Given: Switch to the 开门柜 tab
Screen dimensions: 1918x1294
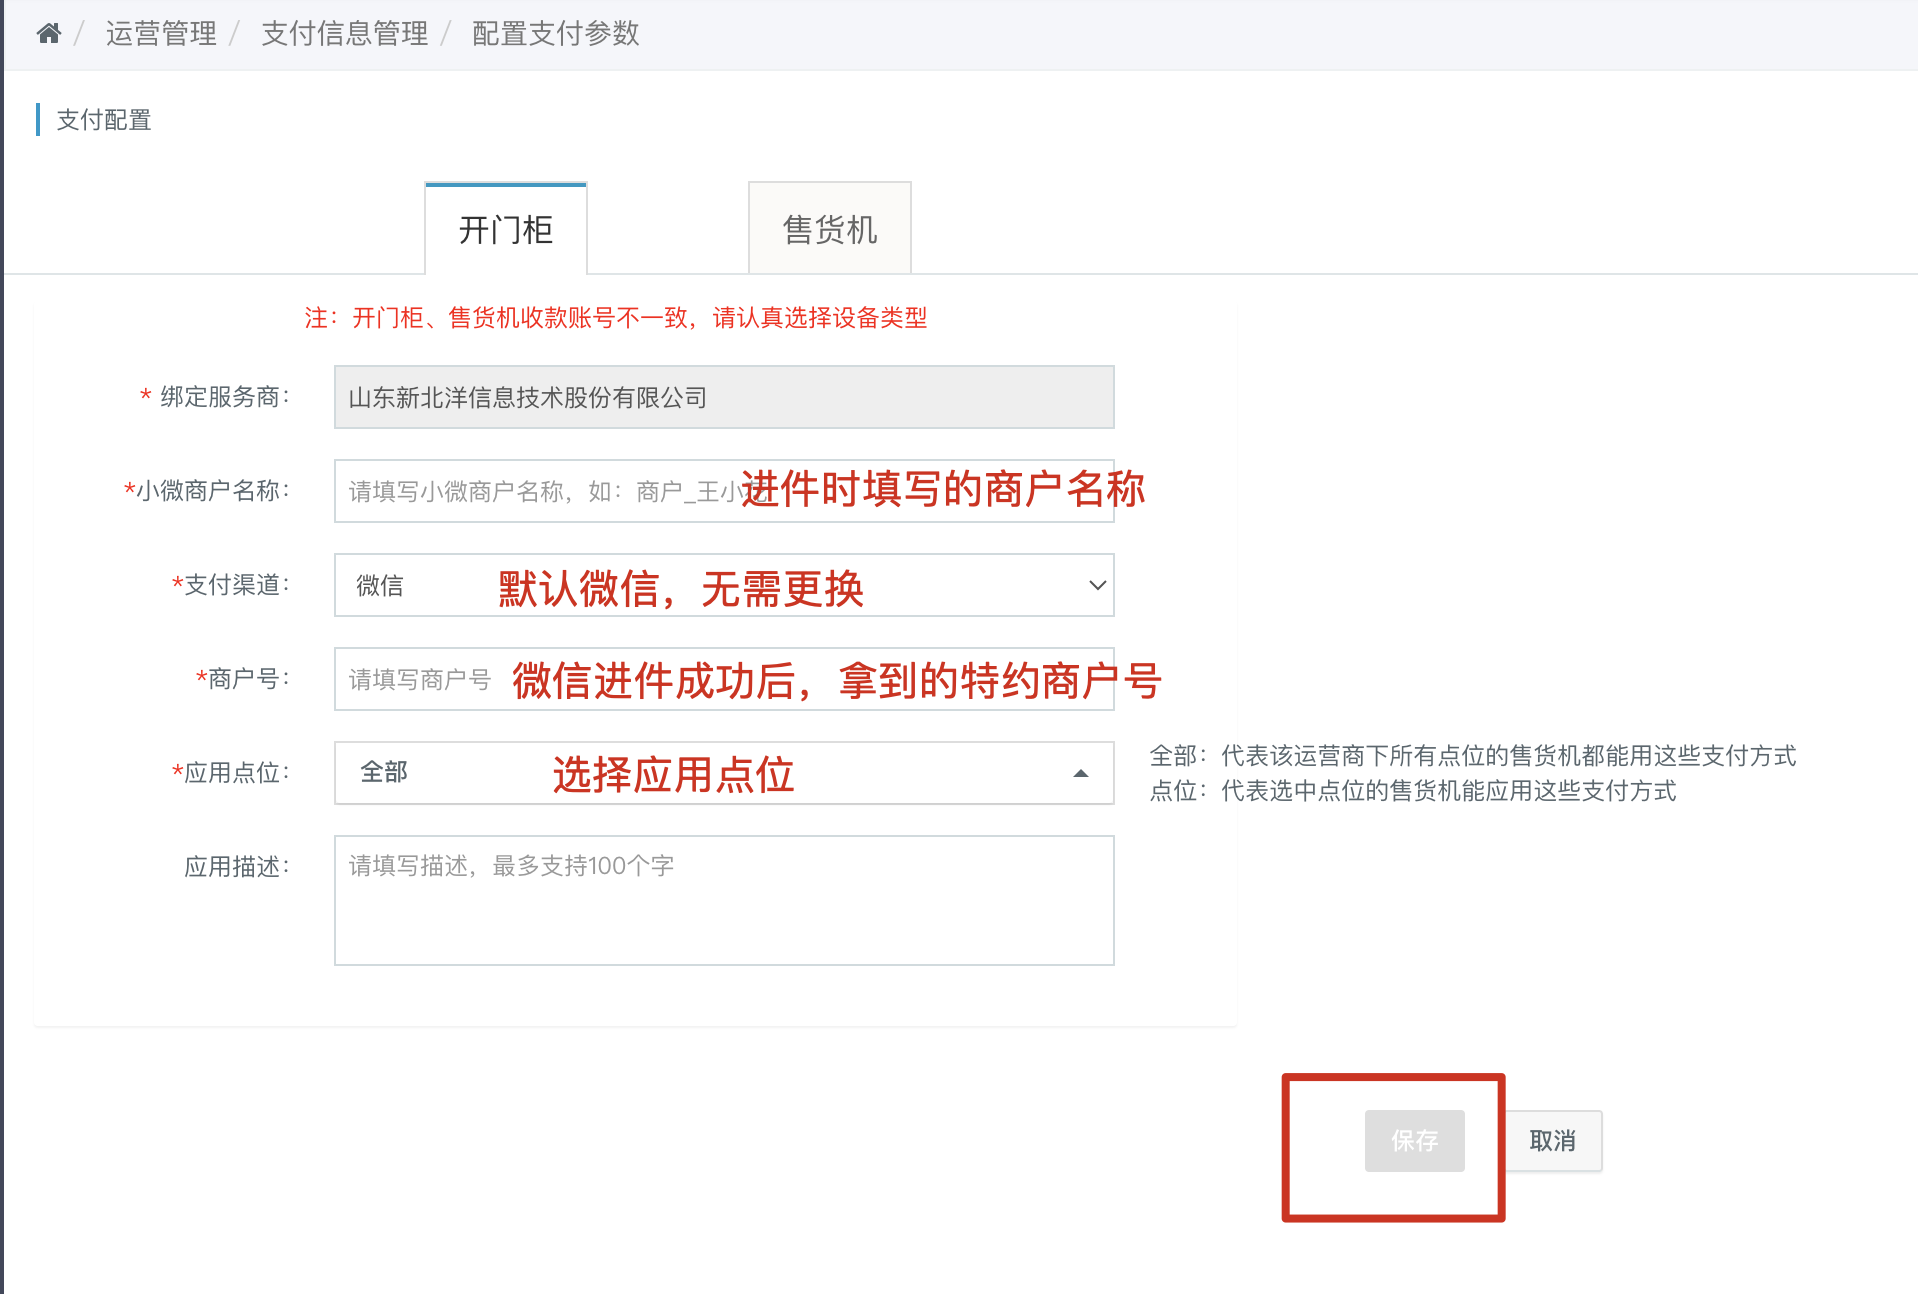Looking at the screenshot, I should (x=506, y=229).
